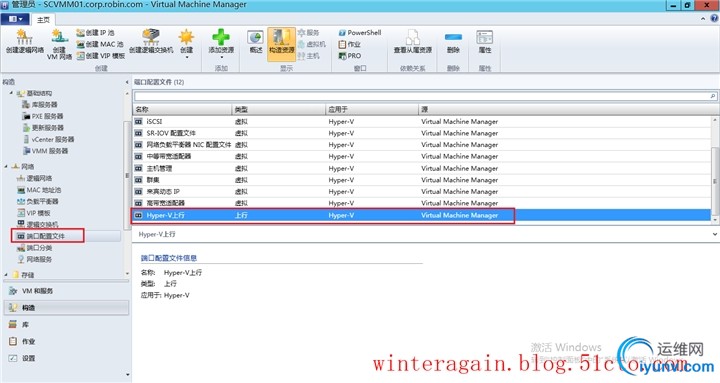The height and width of the screenshot is (383, 720).
Task: Open the 构造 workspace
Action: point(66,308)
